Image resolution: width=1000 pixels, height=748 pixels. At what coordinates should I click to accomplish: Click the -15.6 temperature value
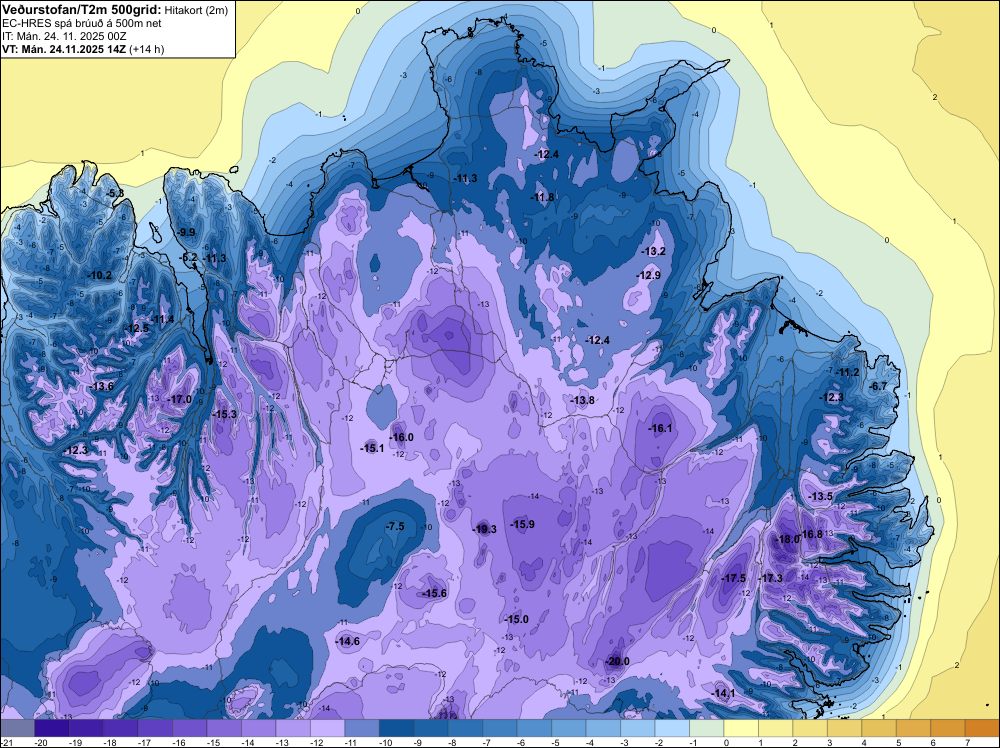(435, 594)
